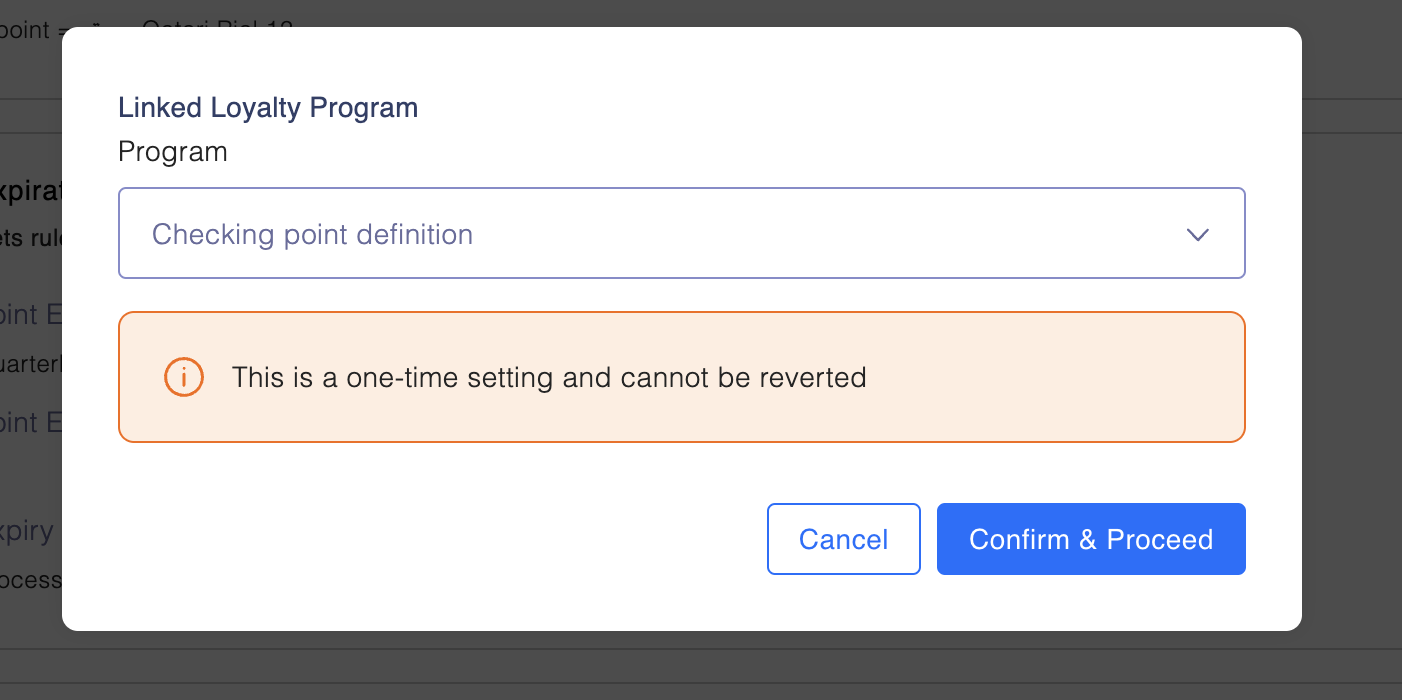Click the "oint E" label below "uarterl"
The width and height of the screenshot is (1402, 700).
coord(30,422)
